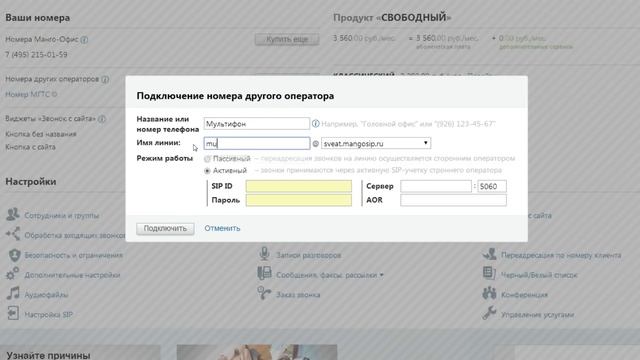This screenshot has height=360, width=640.
Task: Click the Конференция binoculars icon
Action: tap(489, 293)
